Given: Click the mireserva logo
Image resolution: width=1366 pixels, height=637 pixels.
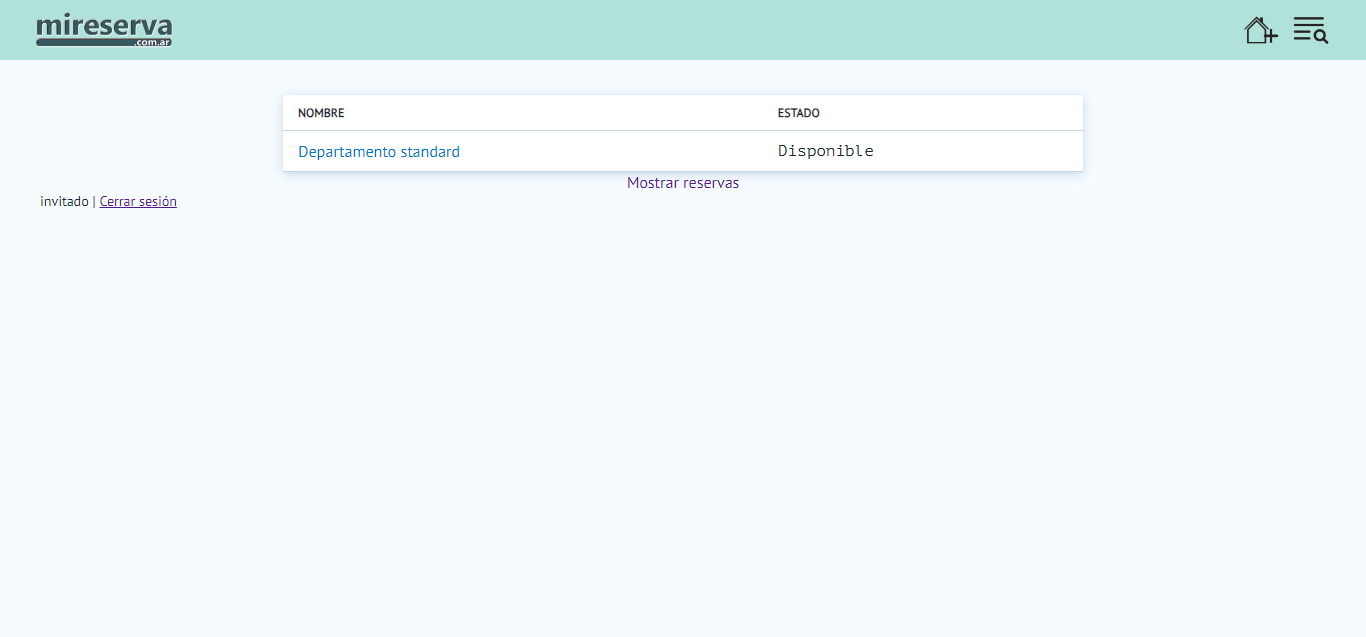Looking at the screenshot, I should coord(104,26).
